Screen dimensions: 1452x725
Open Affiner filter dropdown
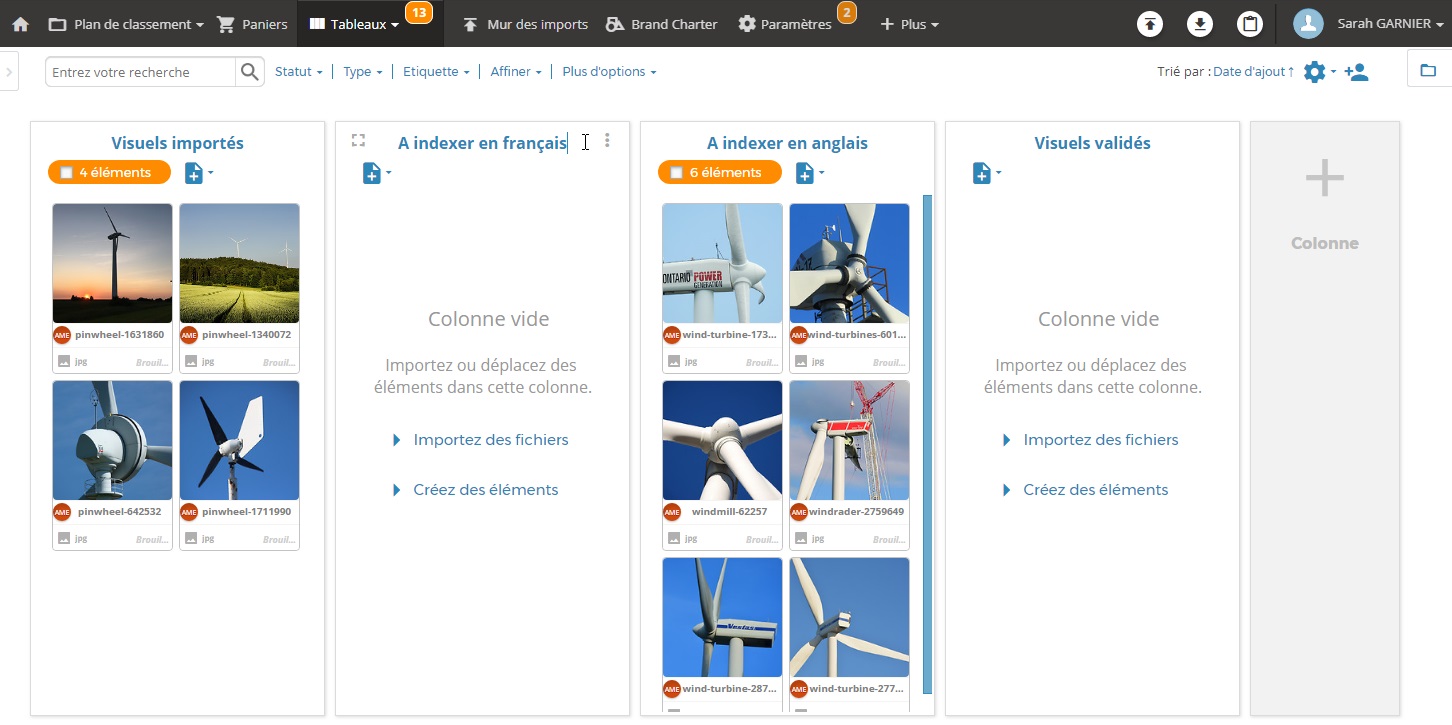(516, 72)
